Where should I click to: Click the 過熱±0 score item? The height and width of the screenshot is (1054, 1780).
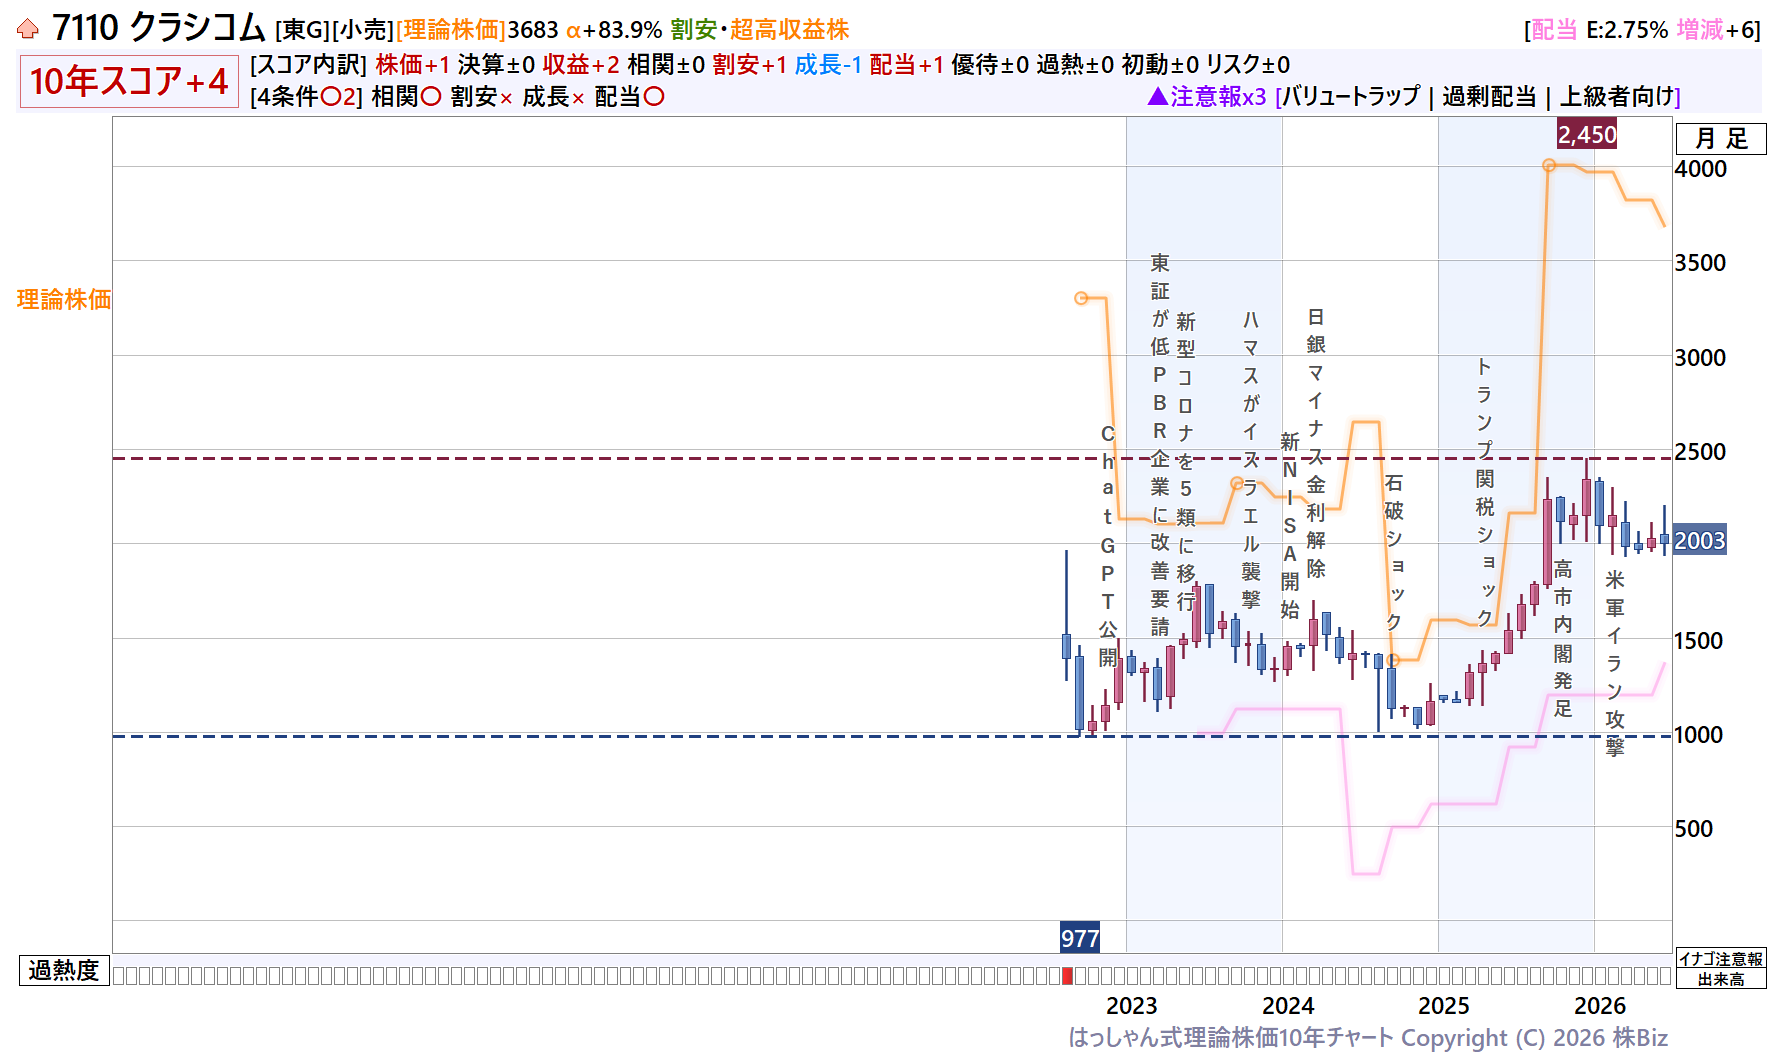(1075, 65)
